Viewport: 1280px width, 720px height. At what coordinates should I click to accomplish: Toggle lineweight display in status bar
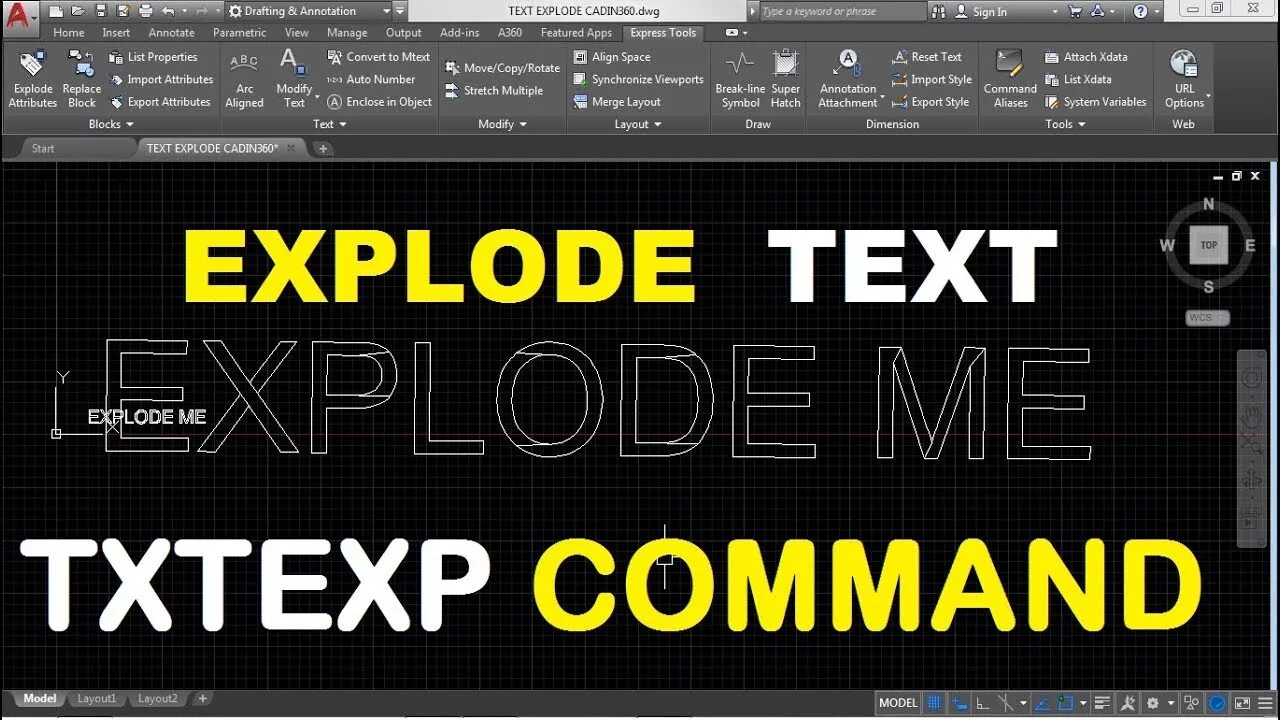1102,703
